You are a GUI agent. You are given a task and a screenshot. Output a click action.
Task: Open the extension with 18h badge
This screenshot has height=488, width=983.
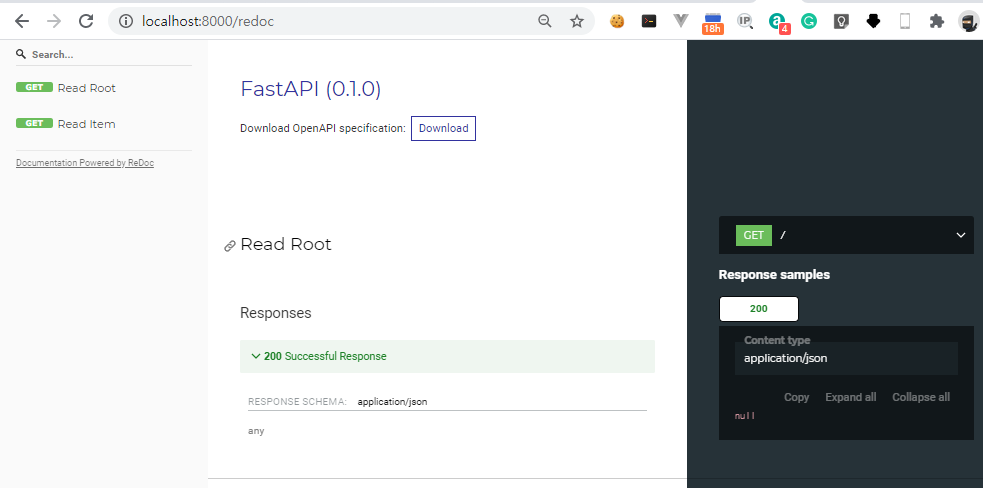click(713, 23)
